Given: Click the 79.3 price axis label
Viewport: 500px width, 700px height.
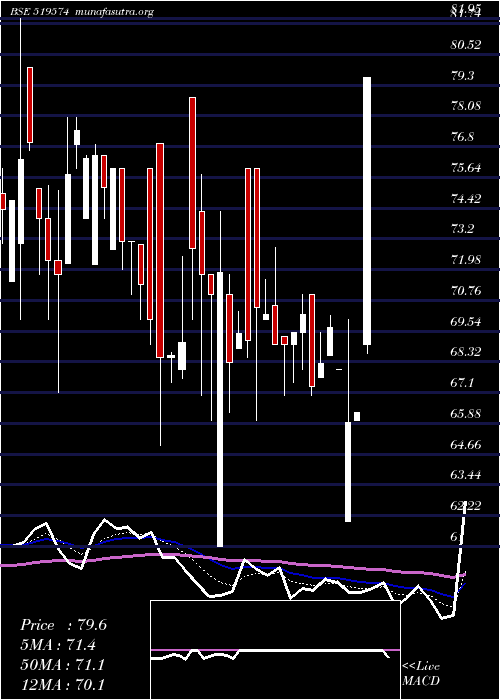Looking at the screenshot, I should [x=463, y=75].
